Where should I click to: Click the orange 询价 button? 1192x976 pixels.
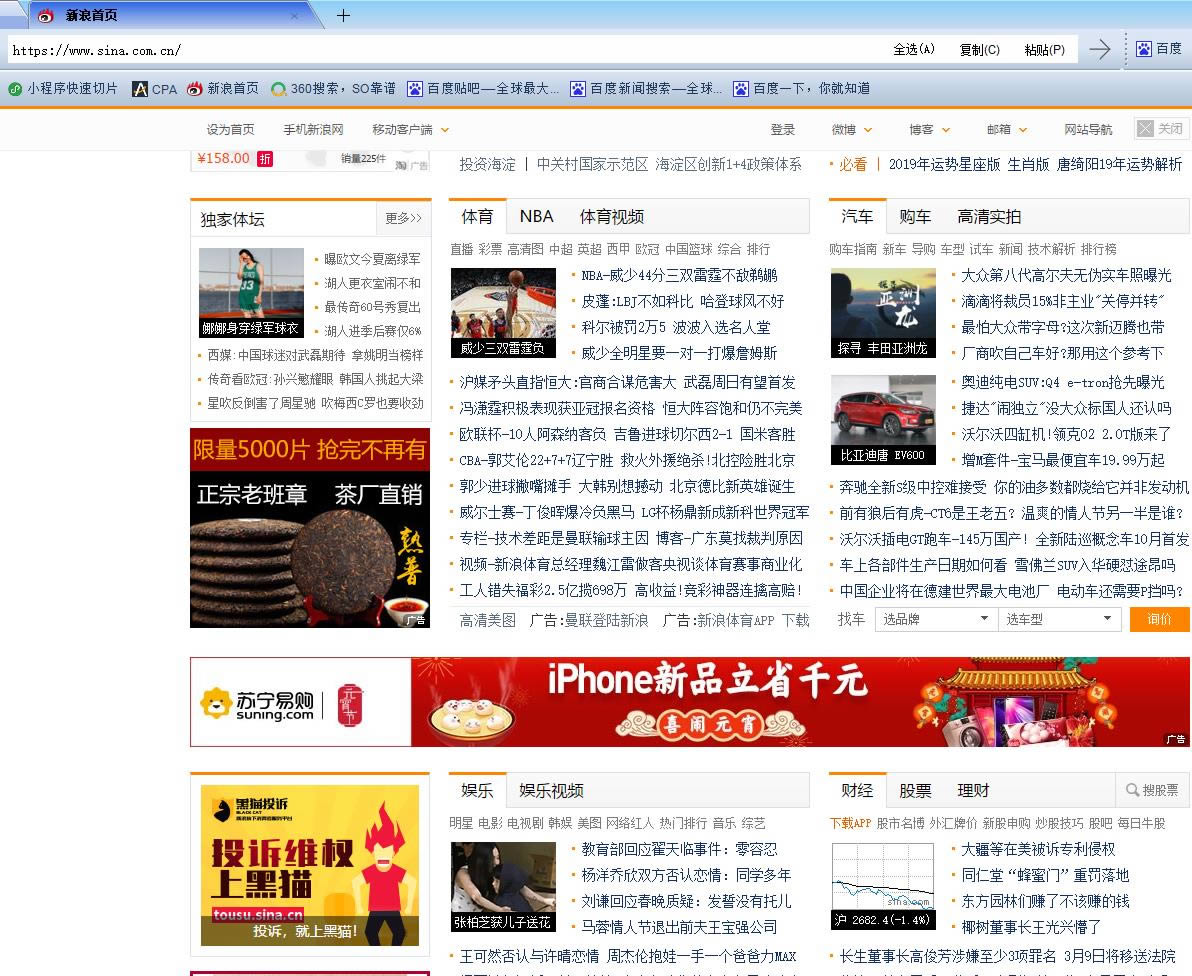1159,619
